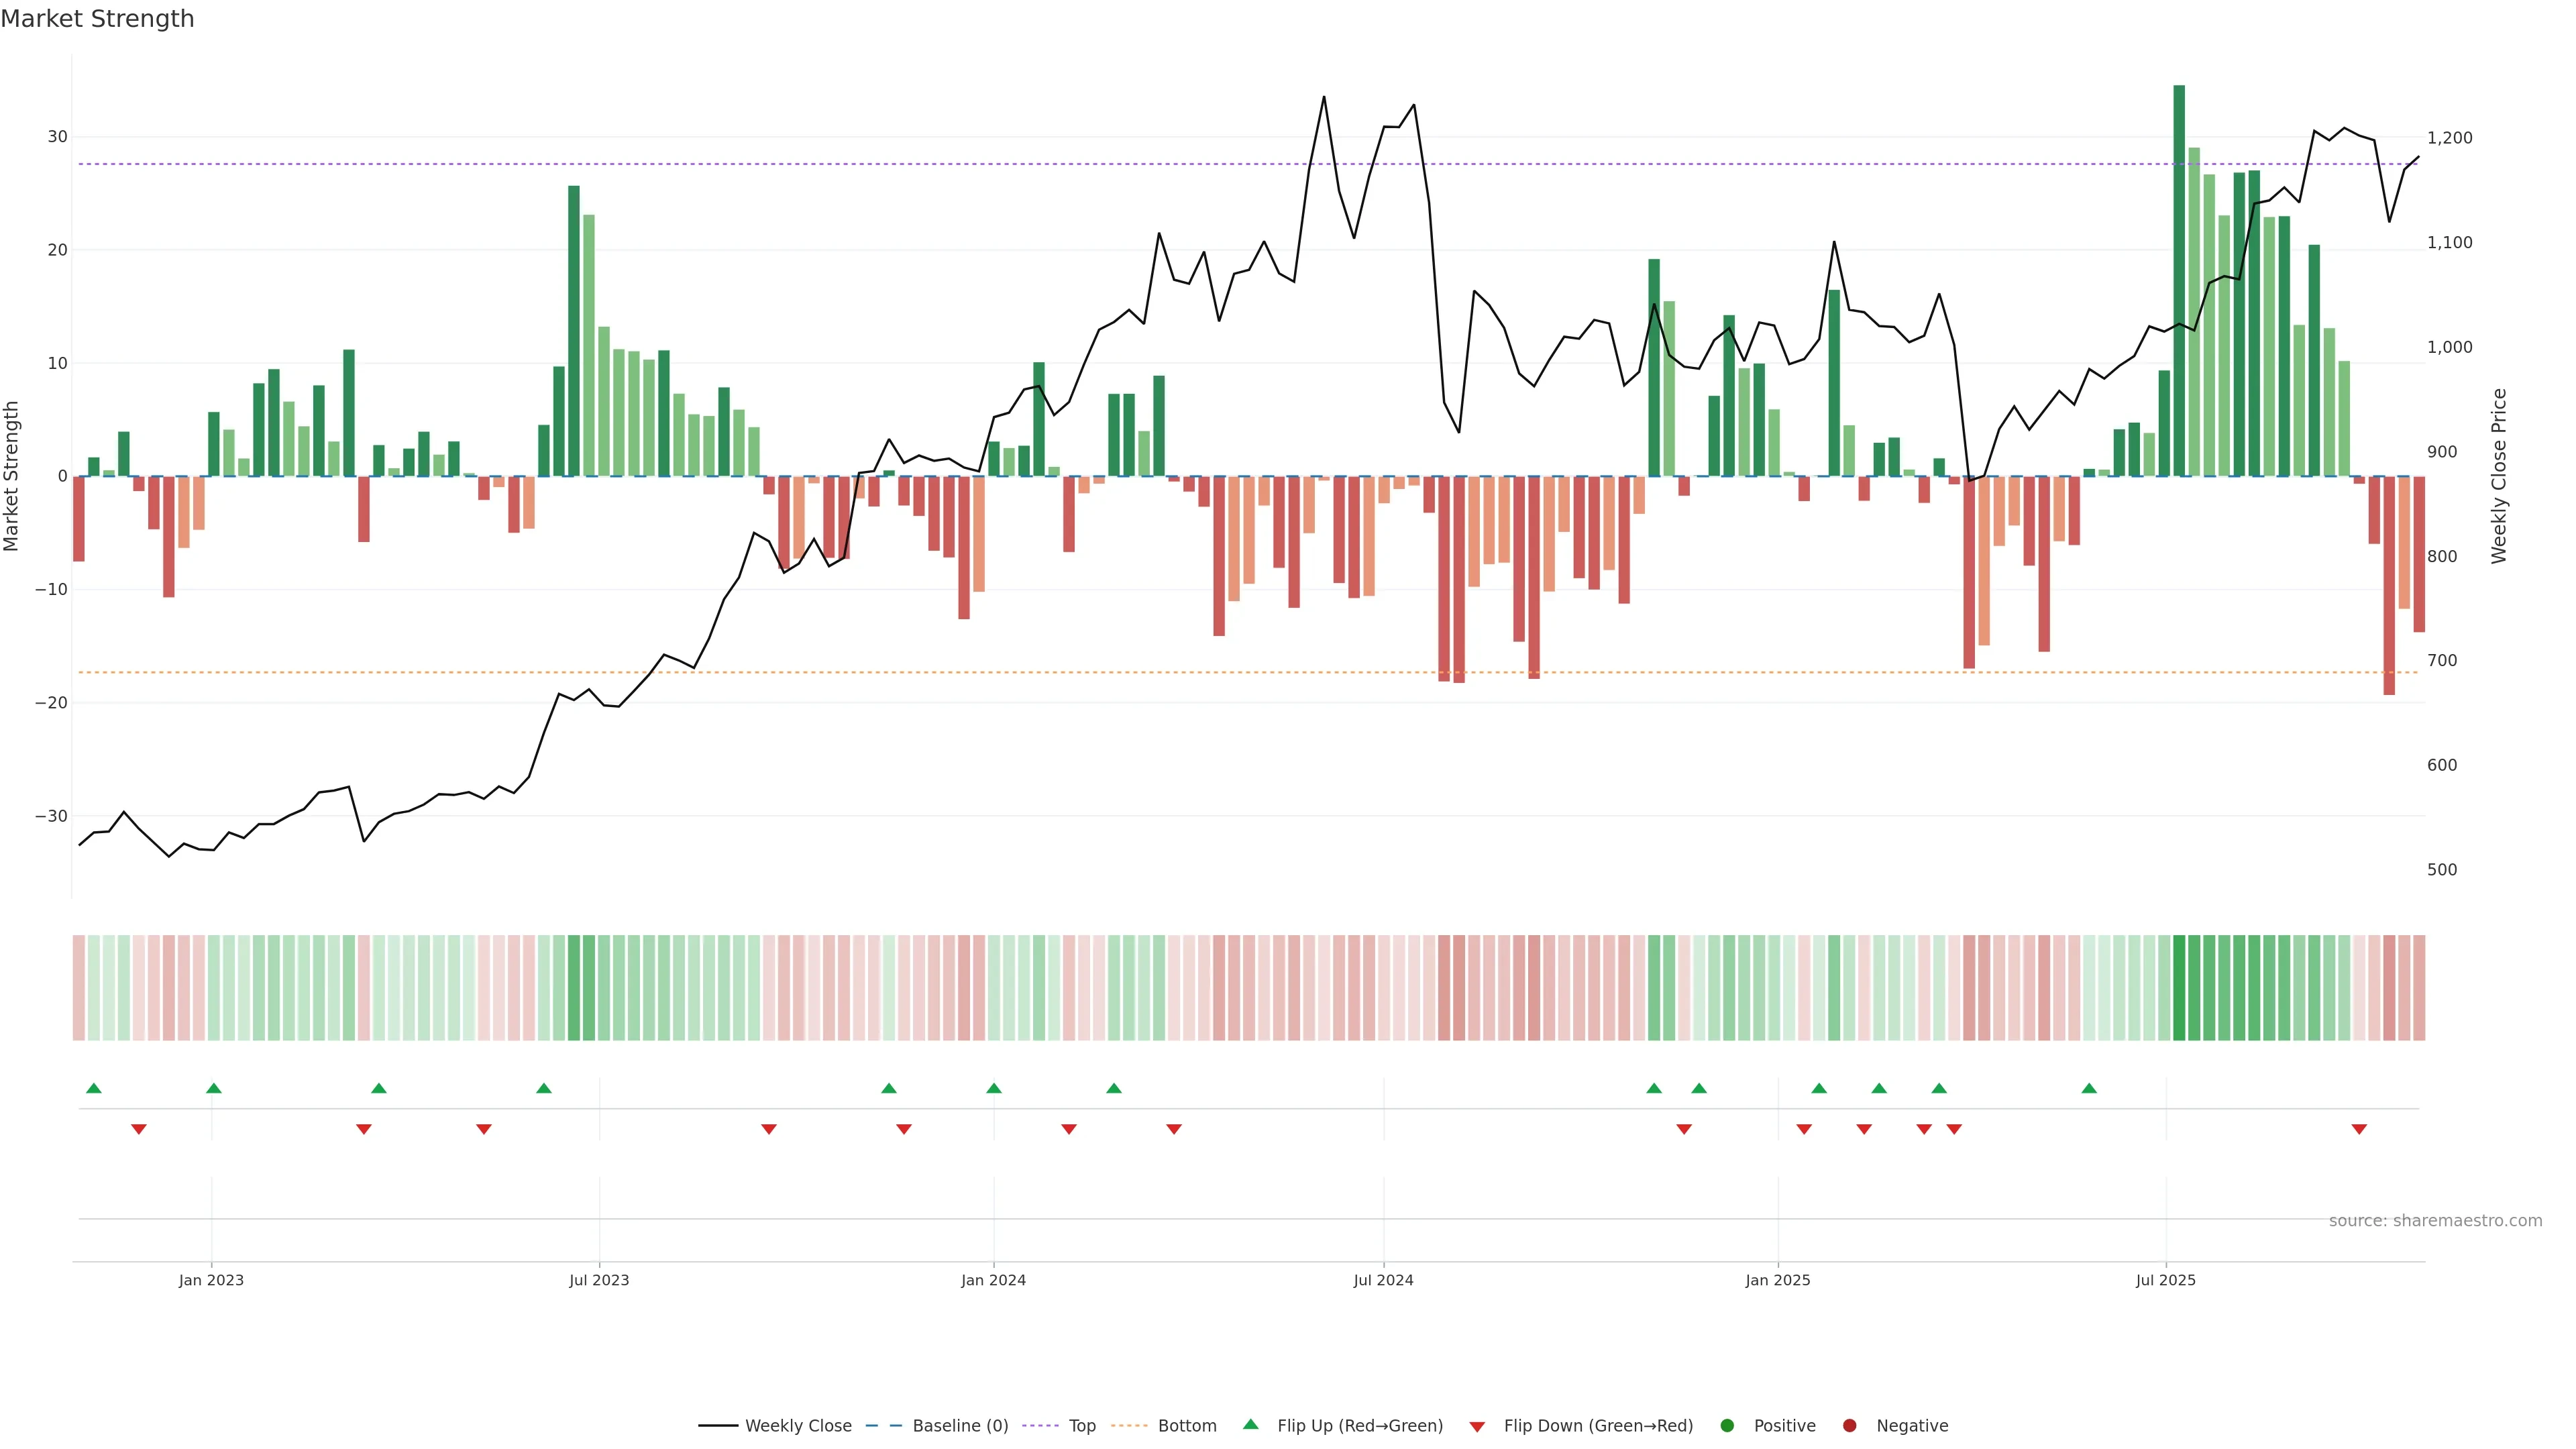This screenshot has width=2576, height=1449.
Task: Click the Market Strength chart title
Action: click(97, 19)
